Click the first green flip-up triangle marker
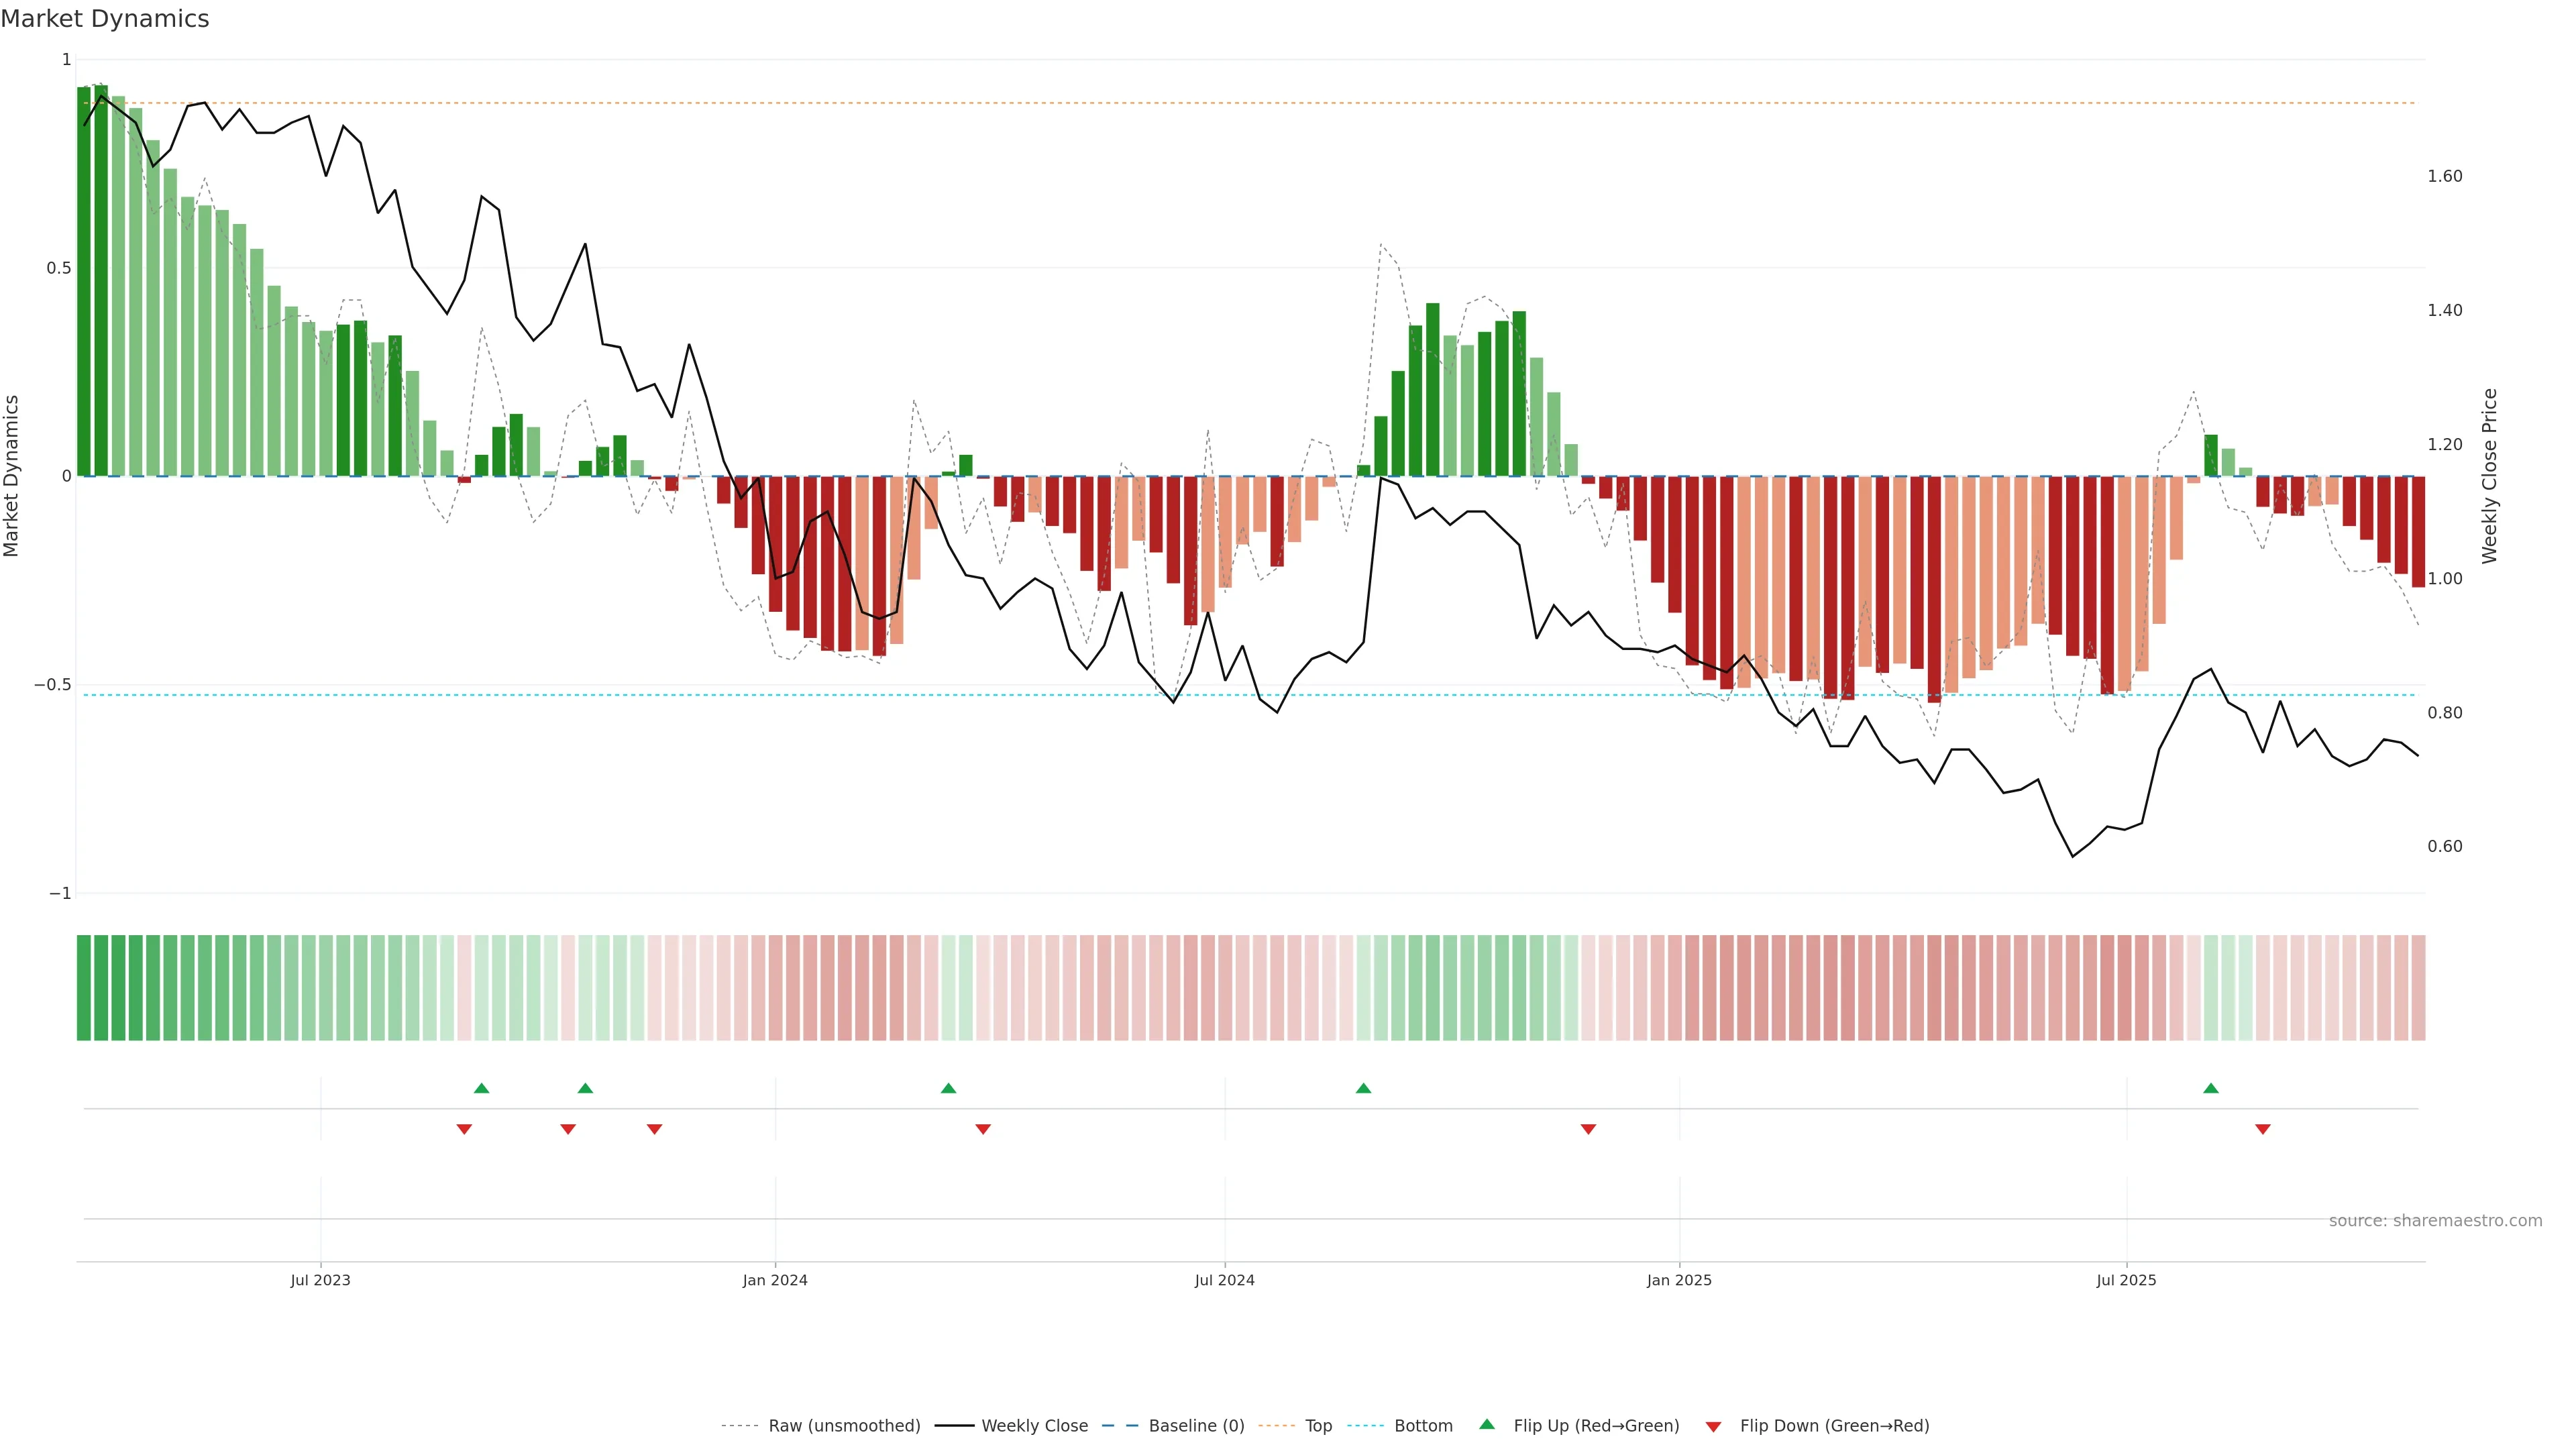 point(481,1088)
